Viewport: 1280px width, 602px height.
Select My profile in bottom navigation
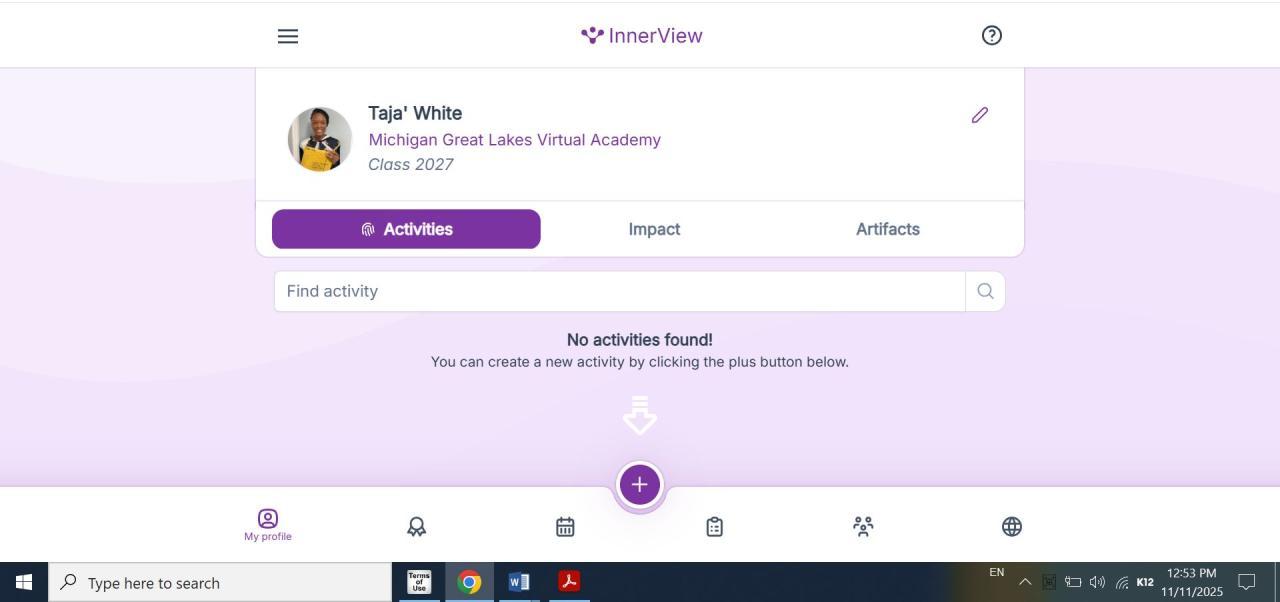click(x=268, y=525)
